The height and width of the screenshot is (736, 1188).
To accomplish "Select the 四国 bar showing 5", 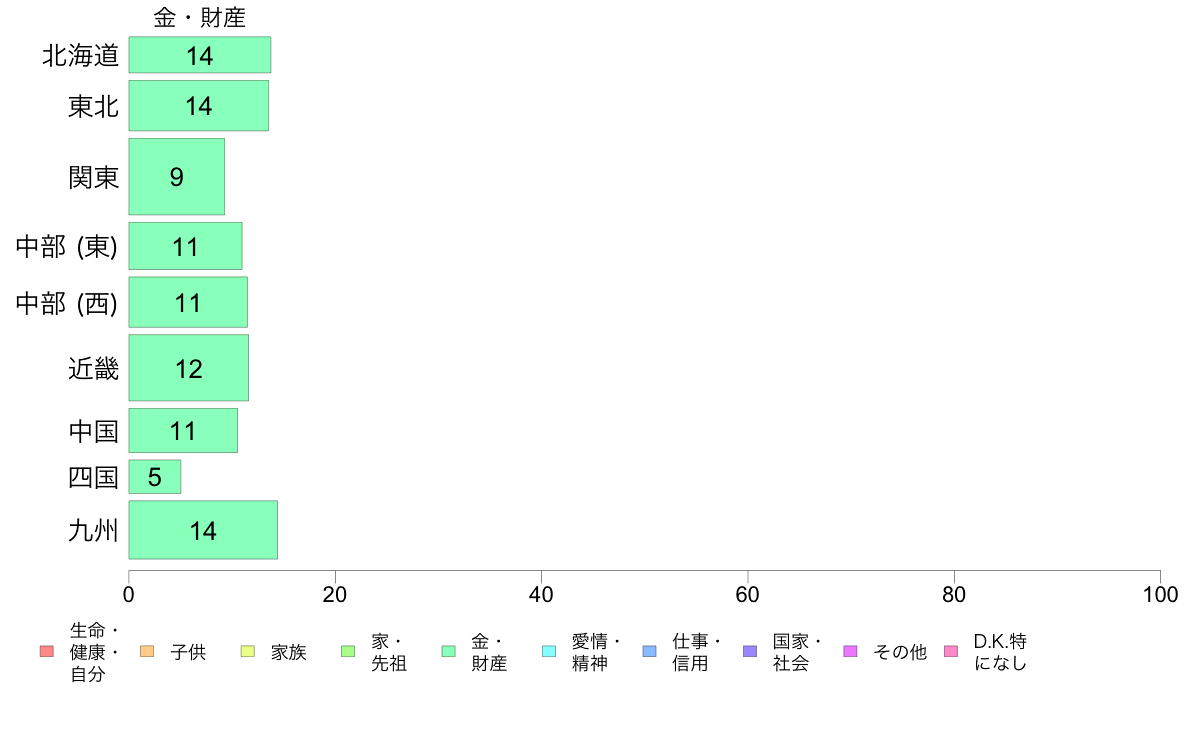I will click(155, 477).
